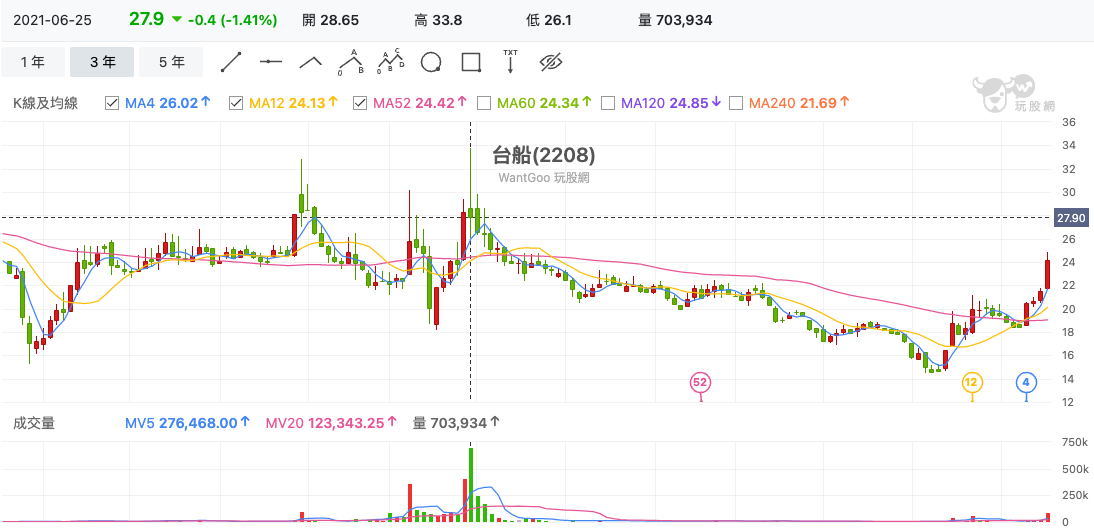Select the TXT text annotation tool

pyautogui.click(x=511, y=61)
